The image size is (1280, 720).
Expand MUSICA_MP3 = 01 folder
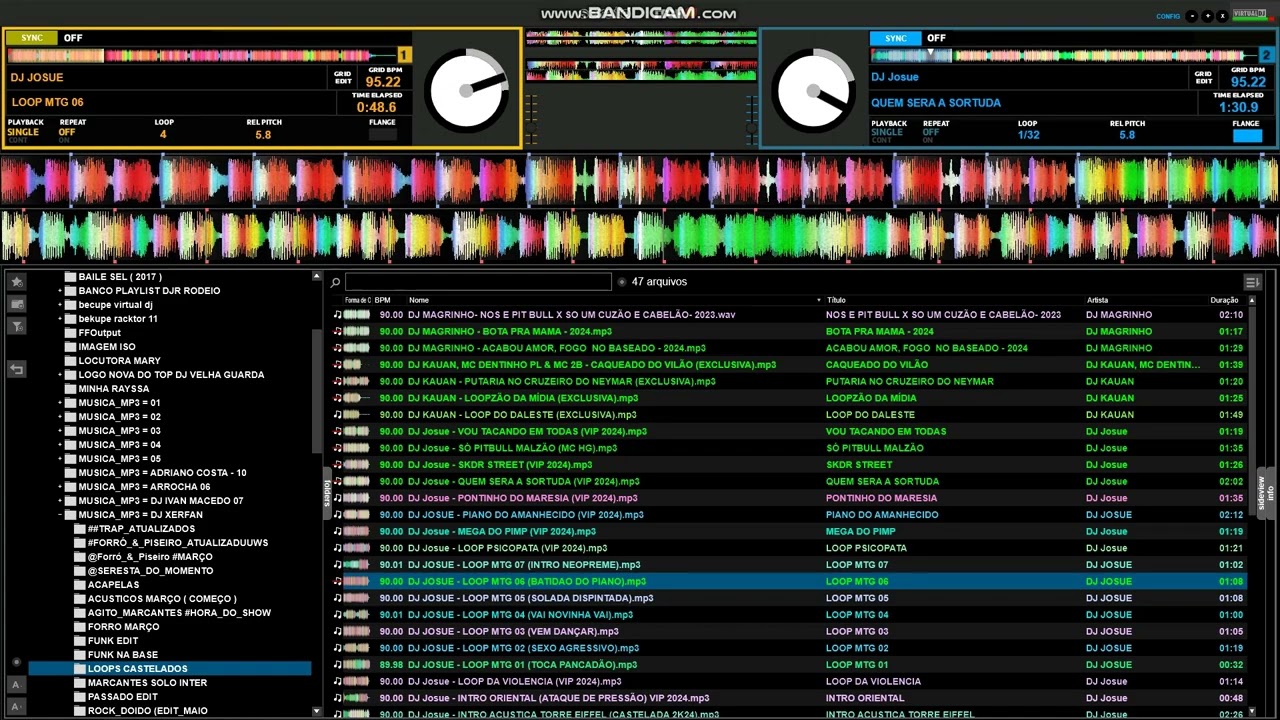point(60,403)
